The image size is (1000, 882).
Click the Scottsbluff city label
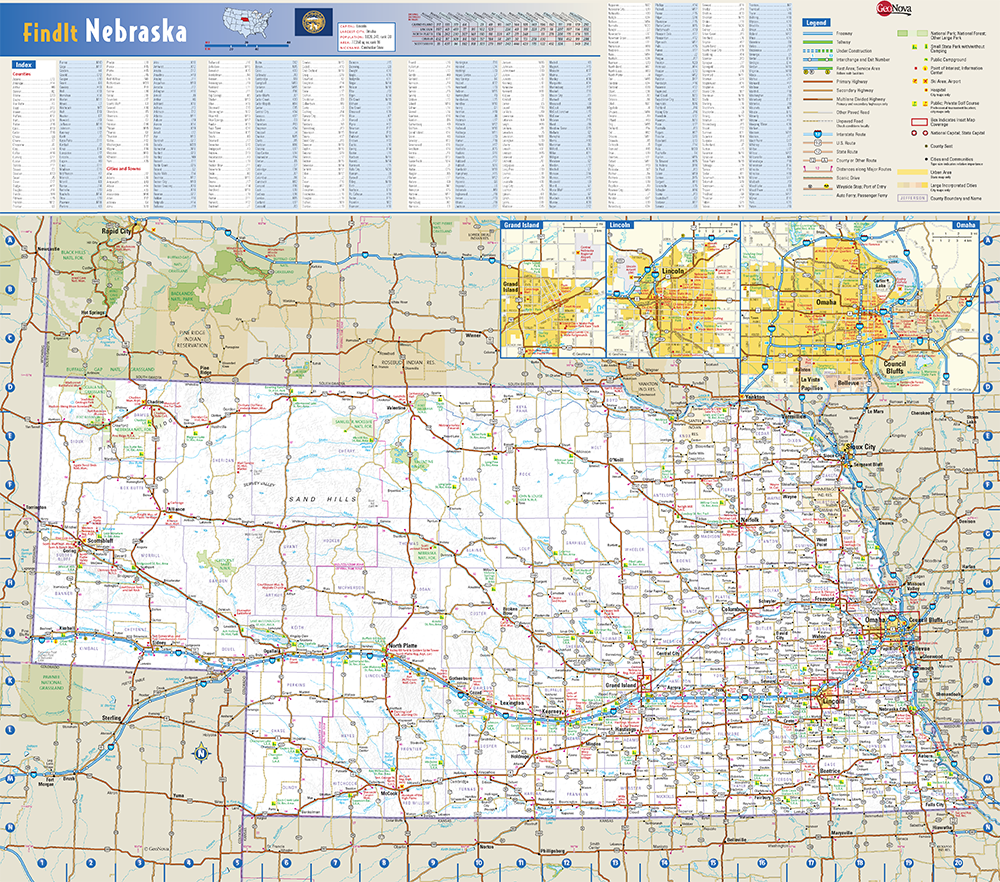pyautogui.click(x=100, y=541)
